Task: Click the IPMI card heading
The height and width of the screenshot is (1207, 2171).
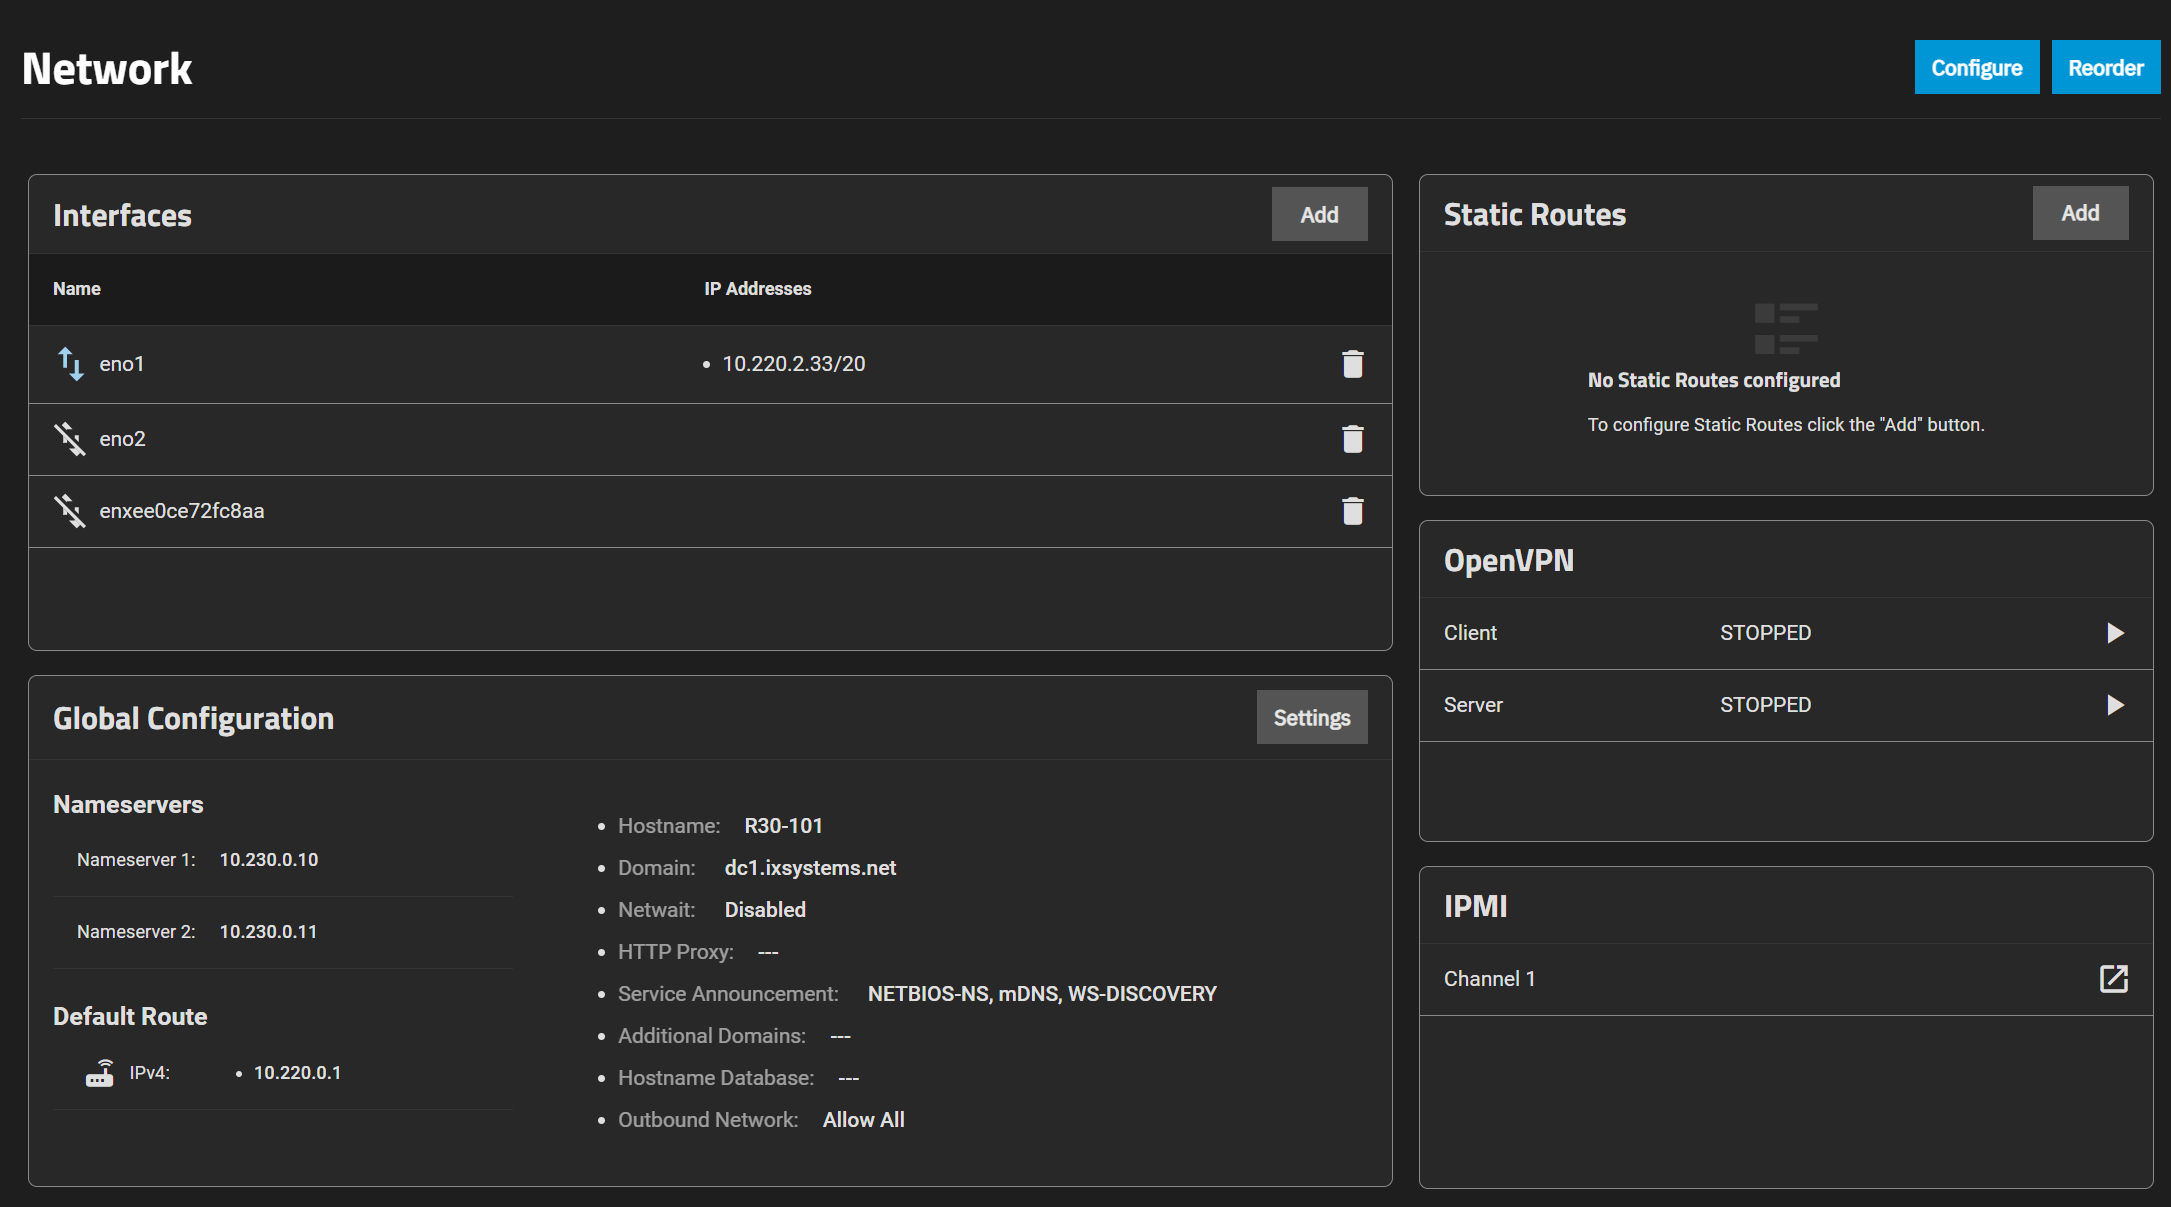Action: pyautogui.click(x=1475, y=906)
